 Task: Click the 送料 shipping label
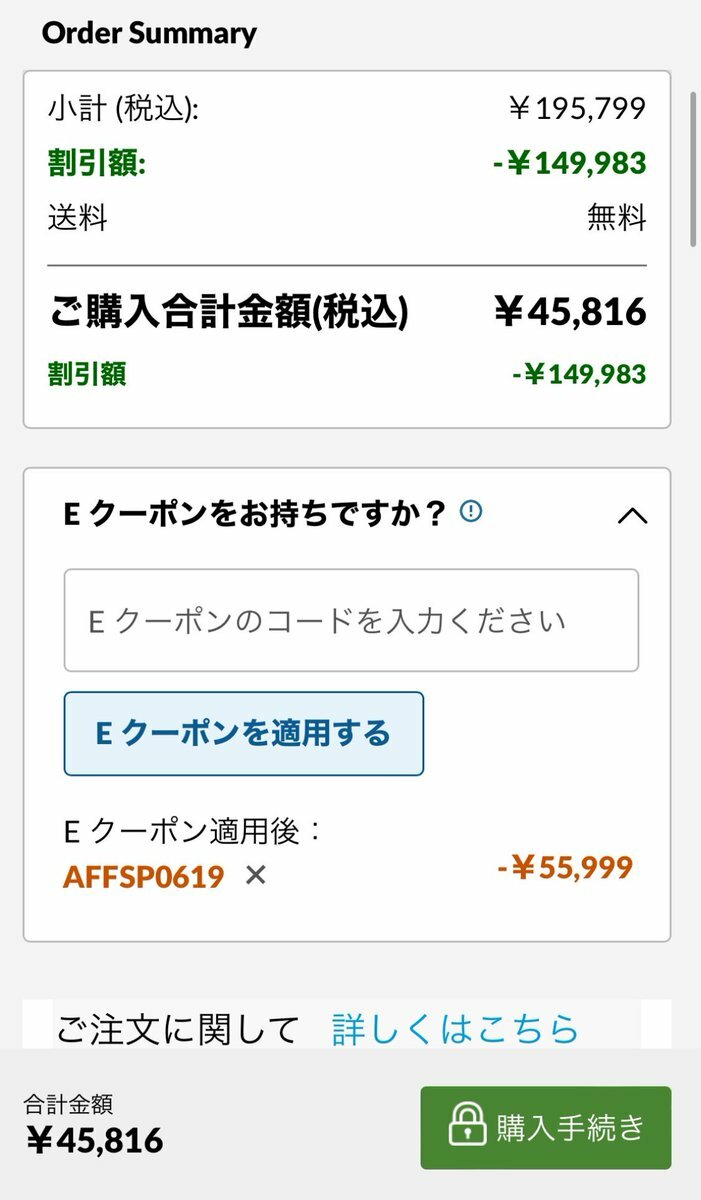click(x=77, y=217)
